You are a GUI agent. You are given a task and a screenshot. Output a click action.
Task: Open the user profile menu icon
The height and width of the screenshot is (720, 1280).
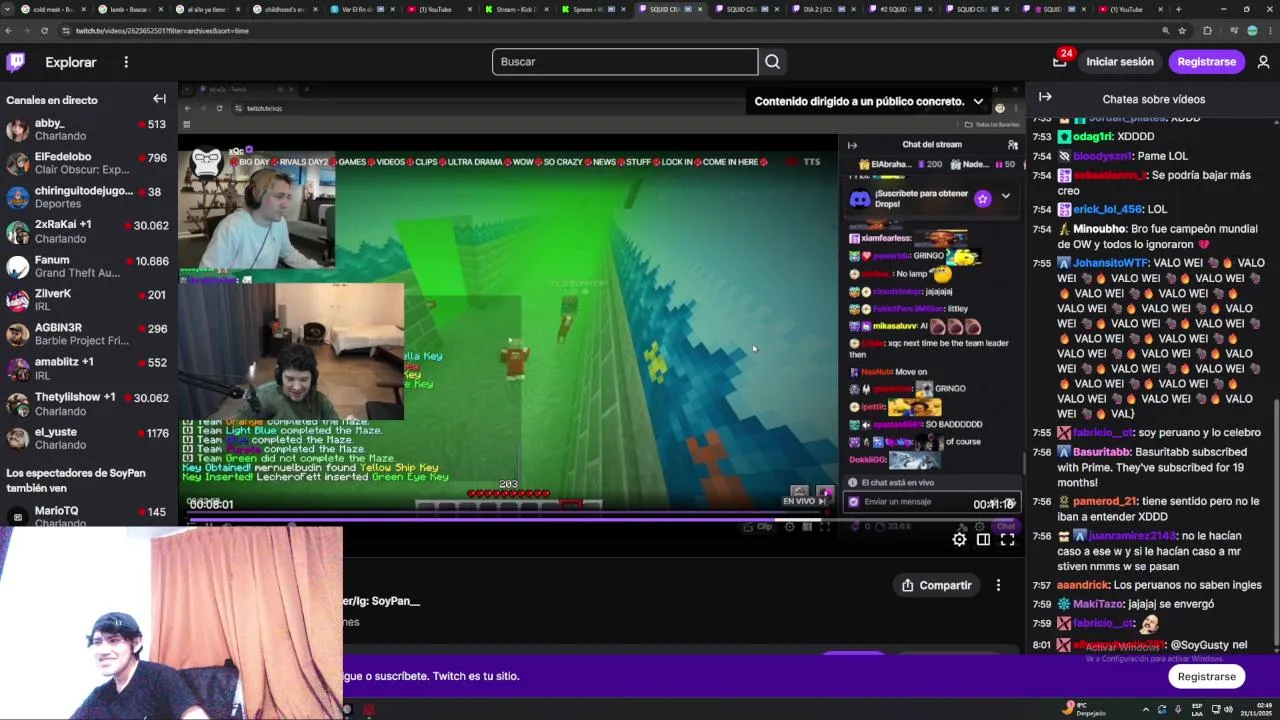1263,62
